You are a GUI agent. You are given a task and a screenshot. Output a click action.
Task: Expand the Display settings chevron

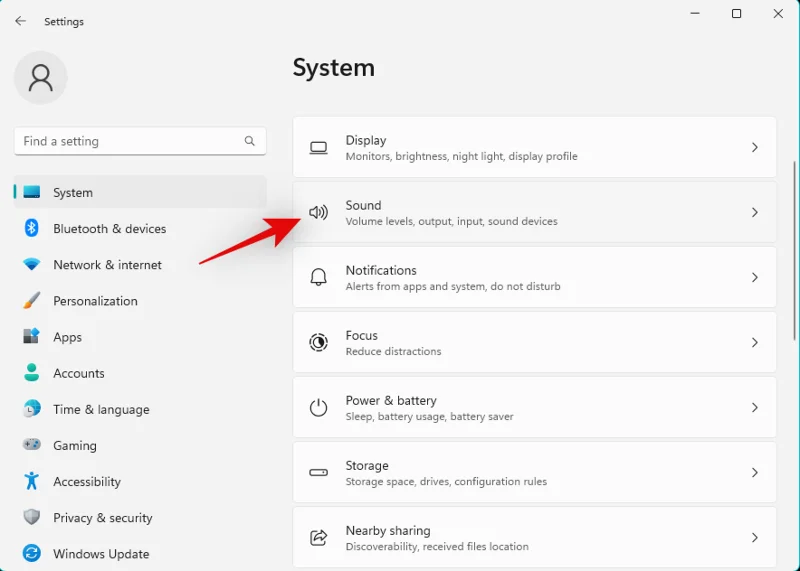coord(755,148)
